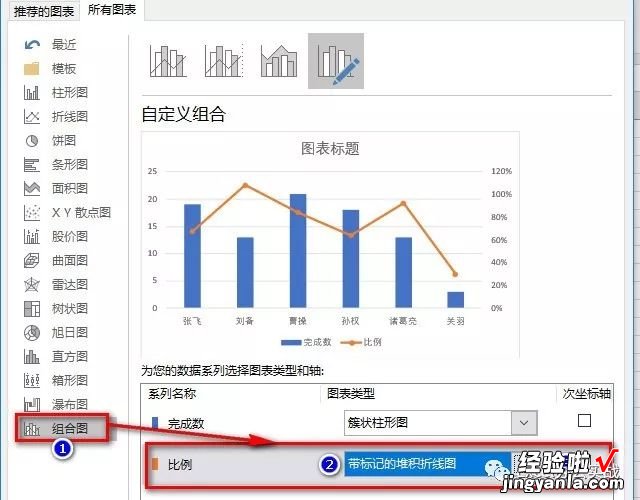Choose the 折线图 line chart type
Viewport: 640px width, 500px height.
[56, 117]
